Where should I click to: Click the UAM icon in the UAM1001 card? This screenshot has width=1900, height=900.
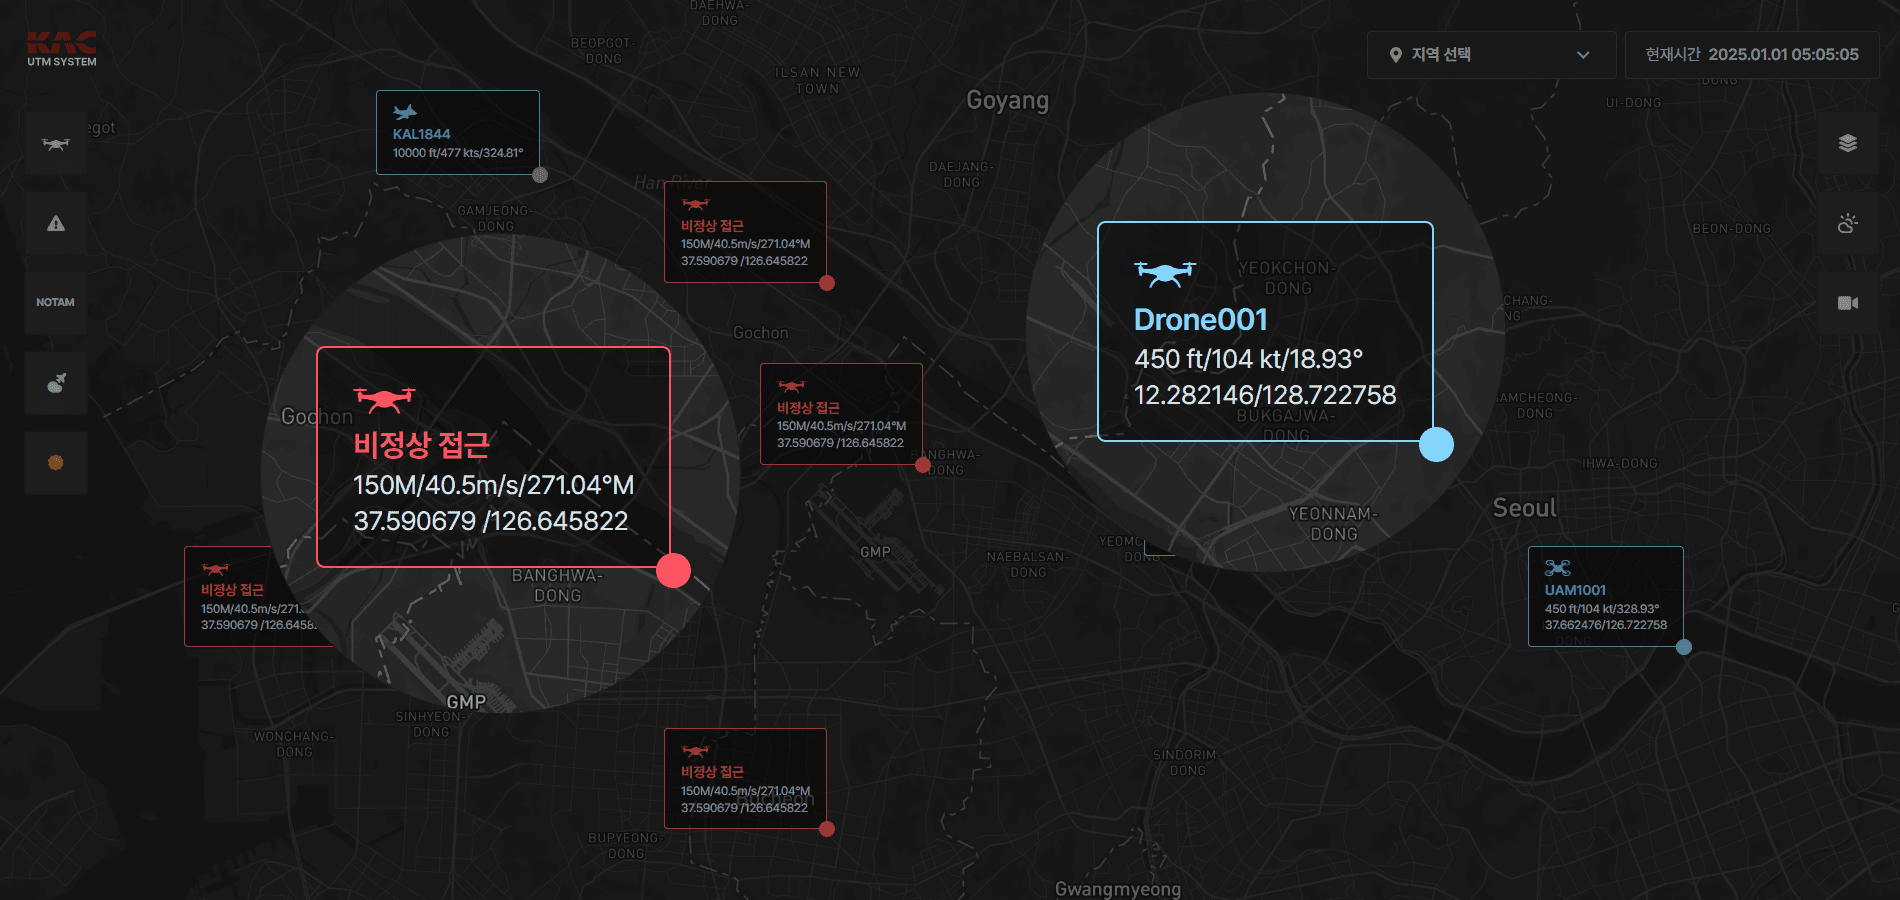click(1557, 568)
